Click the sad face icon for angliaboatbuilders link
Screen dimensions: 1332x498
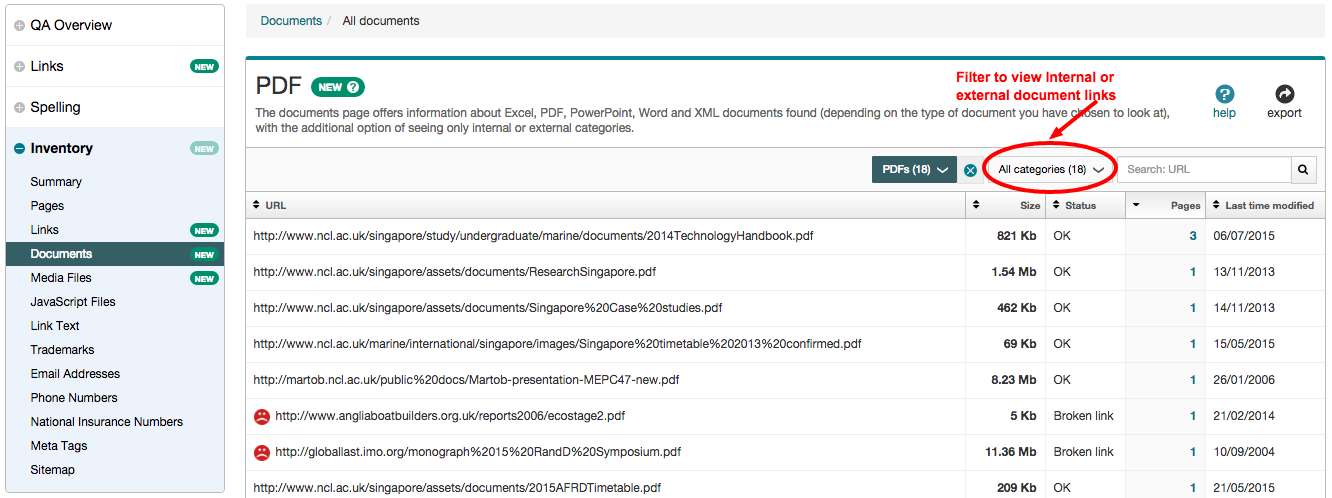pyautogui.click(x=261, y=416)
